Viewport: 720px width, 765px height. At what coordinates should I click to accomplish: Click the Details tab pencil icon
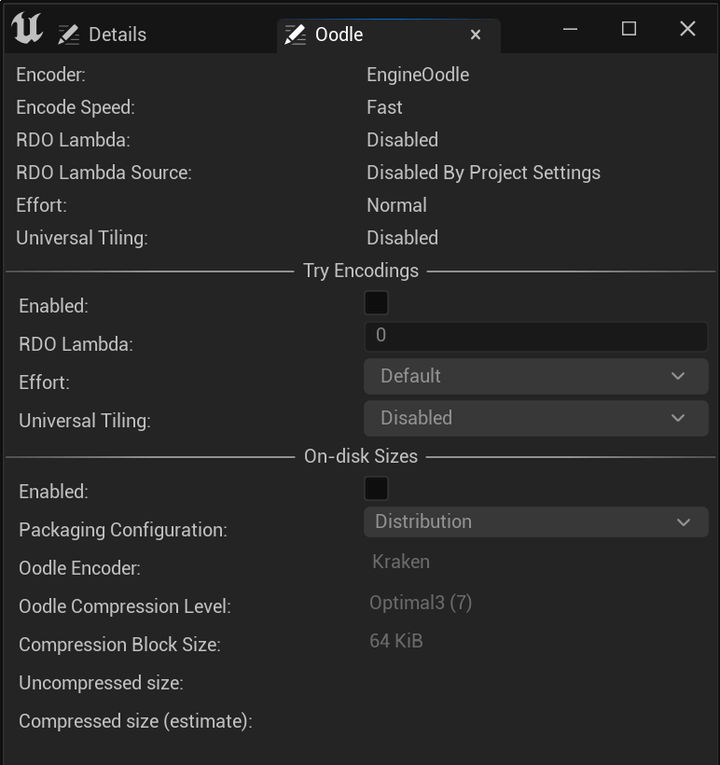click(68, 35)
